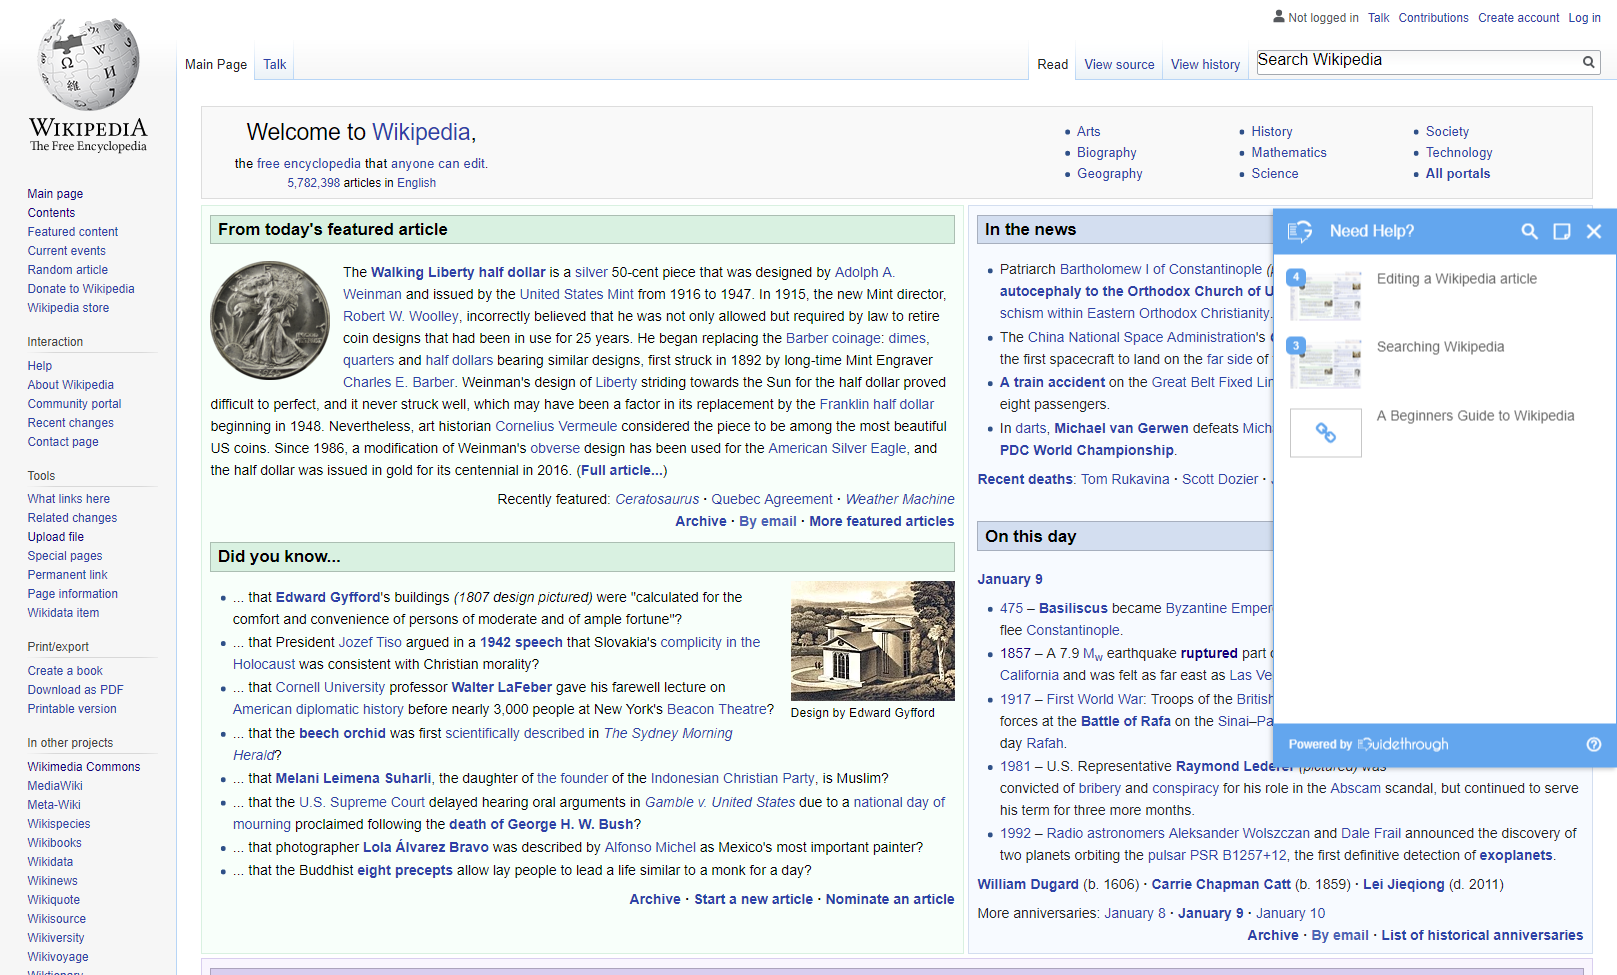The width and height of the screenshot is (1617, 975).
Task: Open the exoplanets link
Action: pyautogui.click(x=1516, y=855)
